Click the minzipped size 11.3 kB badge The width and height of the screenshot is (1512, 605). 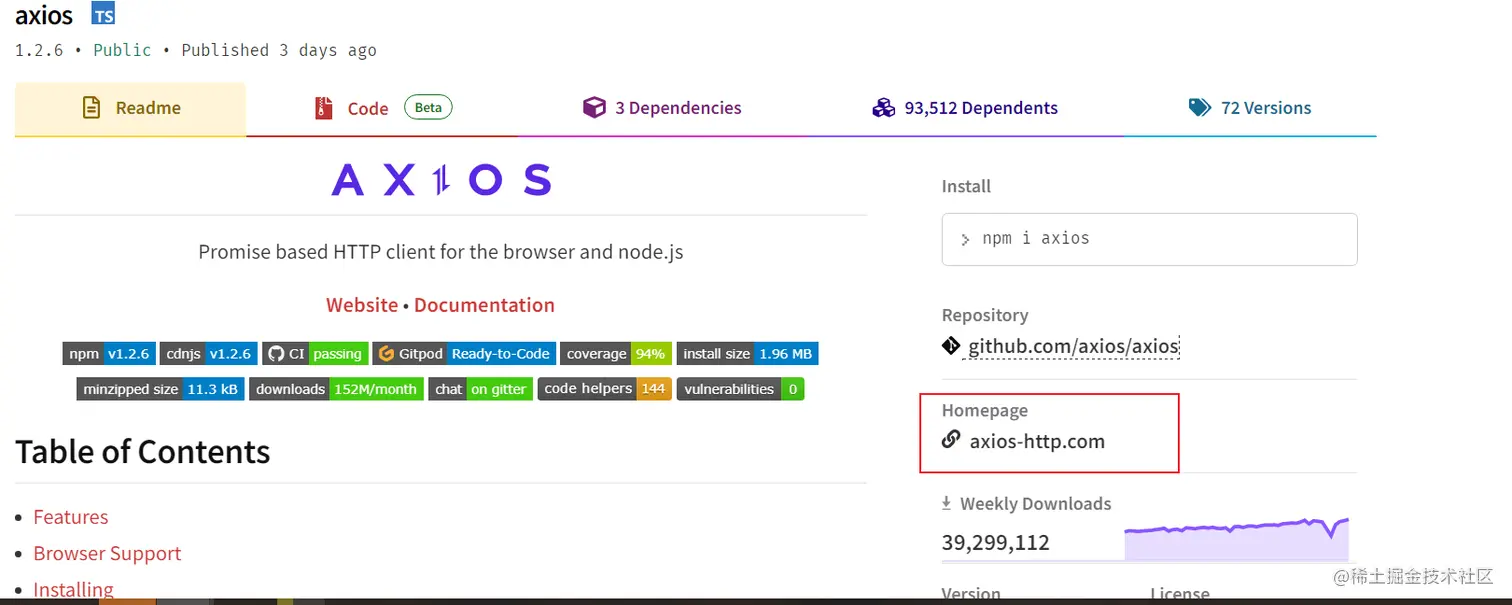click(160, 389)
